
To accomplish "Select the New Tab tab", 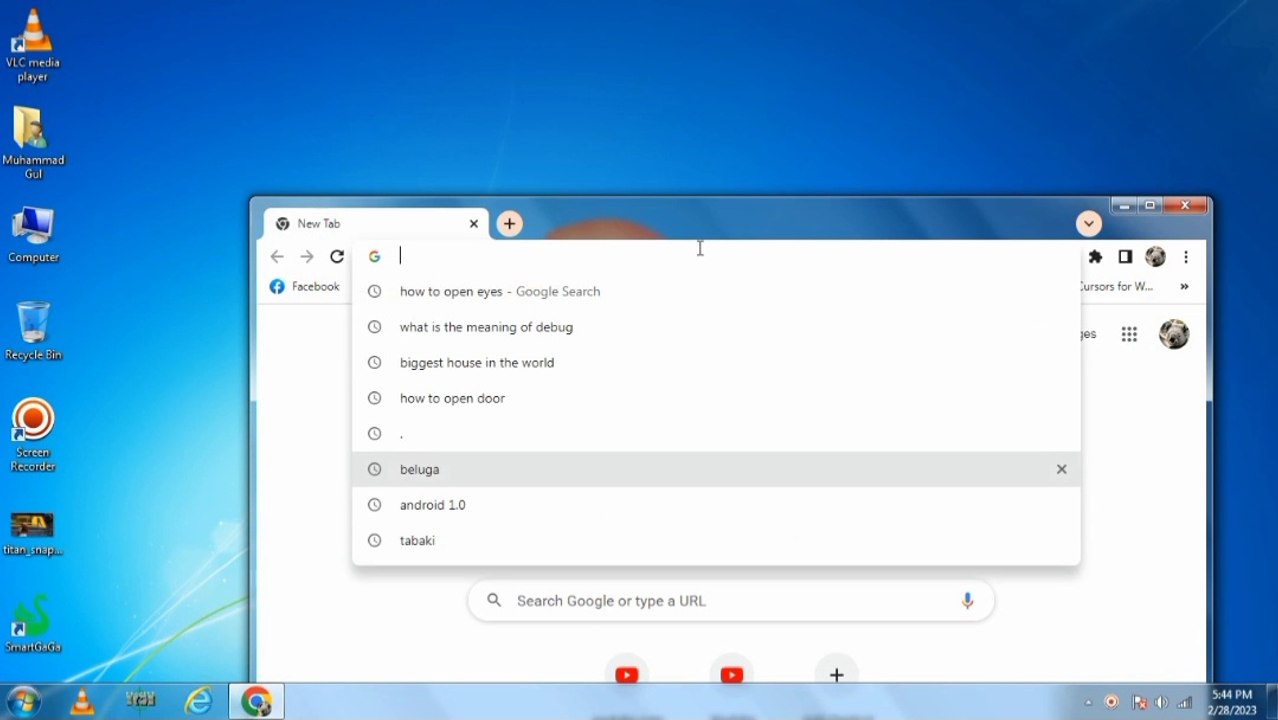I will (376, 223).
